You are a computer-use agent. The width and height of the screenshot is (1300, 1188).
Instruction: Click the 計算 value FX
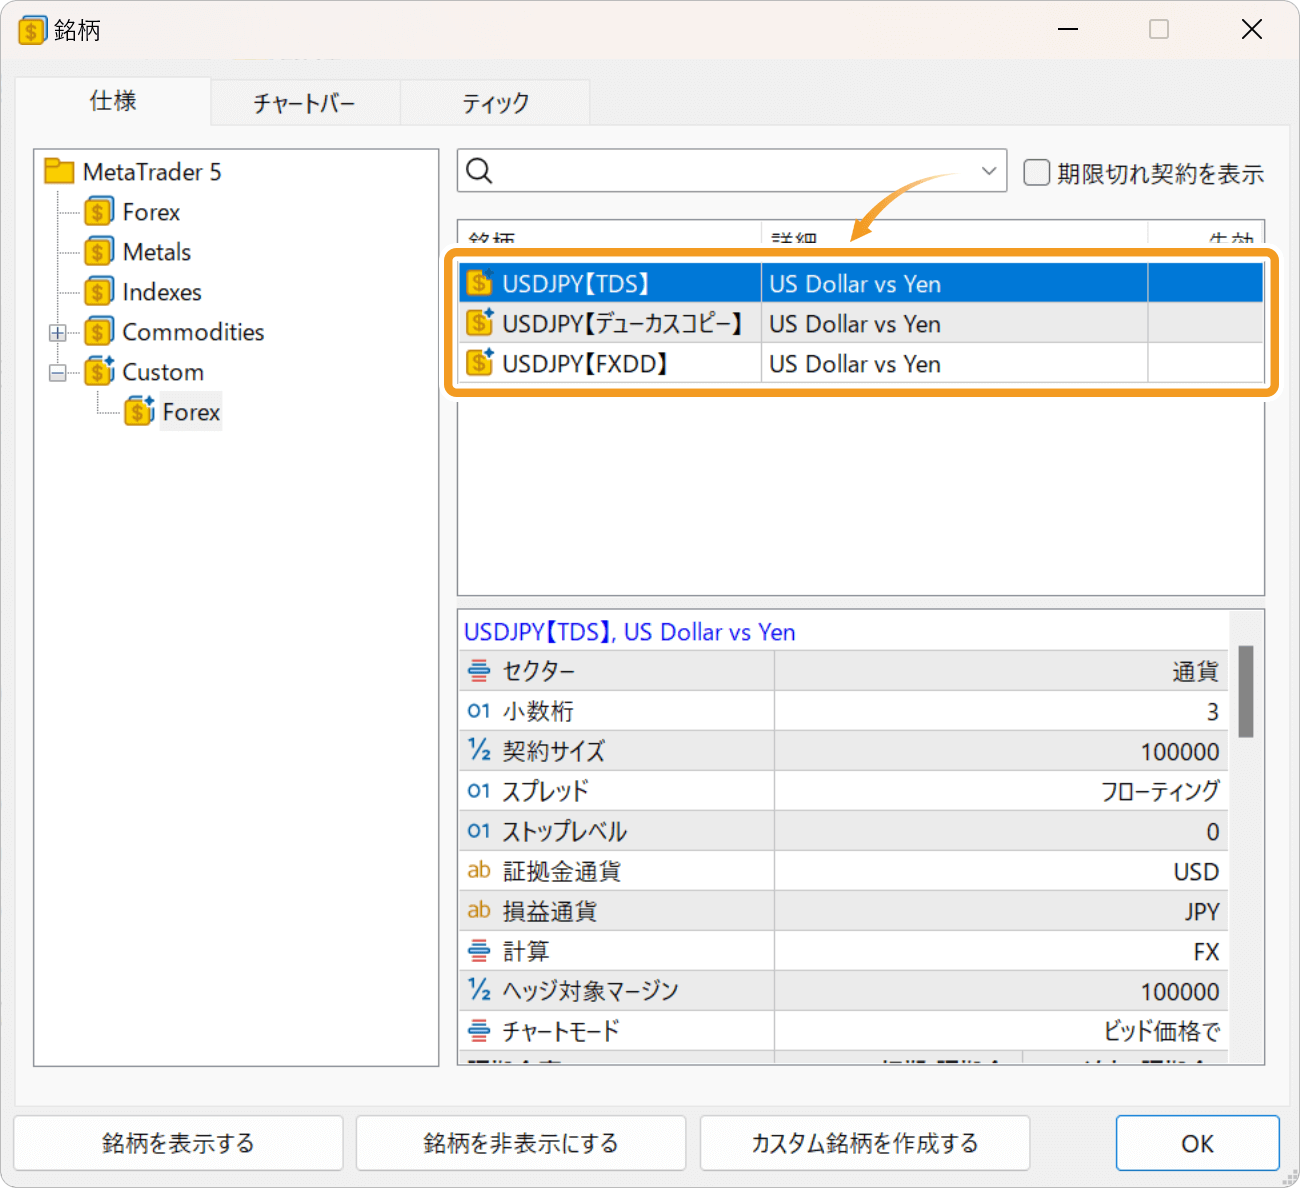[x=1207, y=952]
